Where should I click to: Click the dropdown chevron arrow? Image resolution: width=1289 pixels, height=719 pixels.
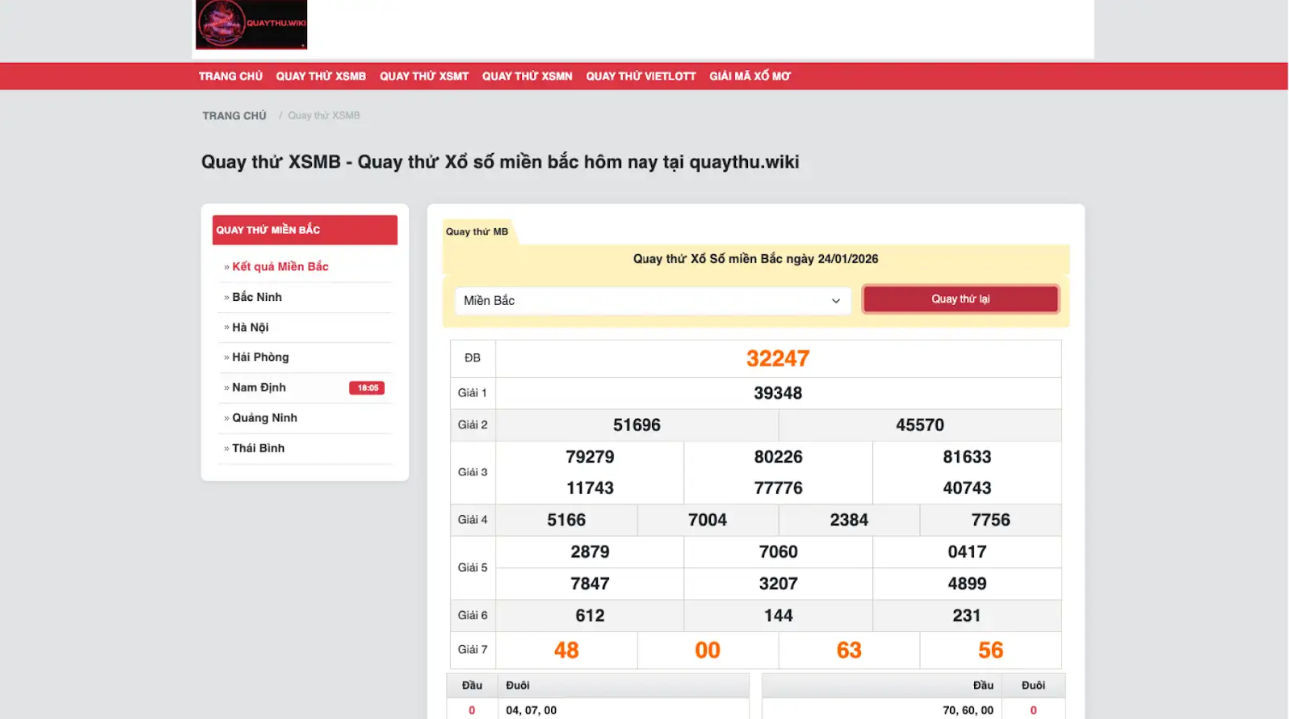click(836, 301)
